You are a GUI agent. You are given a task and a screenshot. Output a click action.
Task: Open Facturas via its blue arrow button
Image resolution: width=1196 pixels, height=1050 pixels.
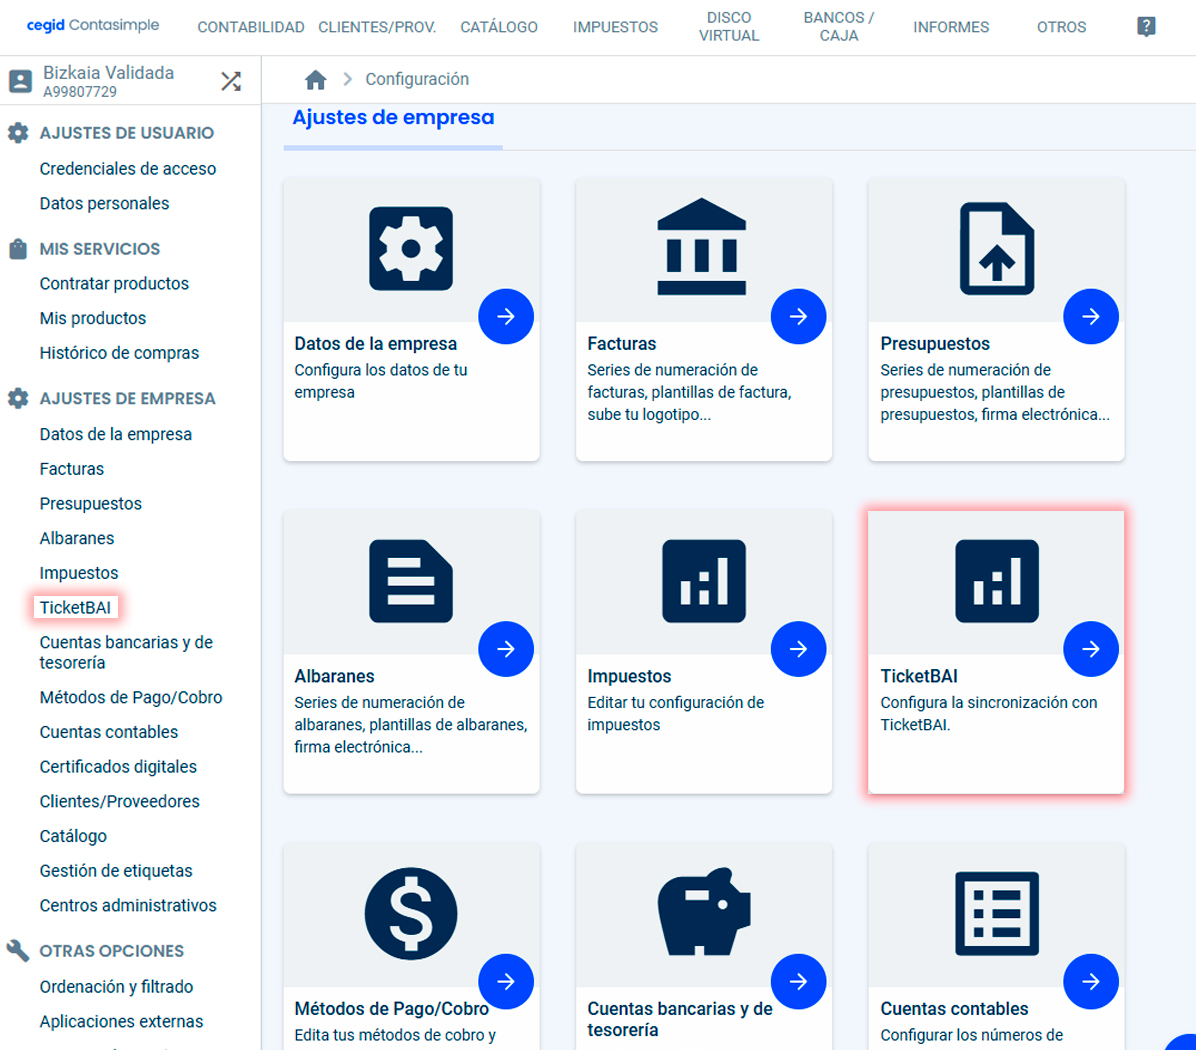click(x=799, y=316)
